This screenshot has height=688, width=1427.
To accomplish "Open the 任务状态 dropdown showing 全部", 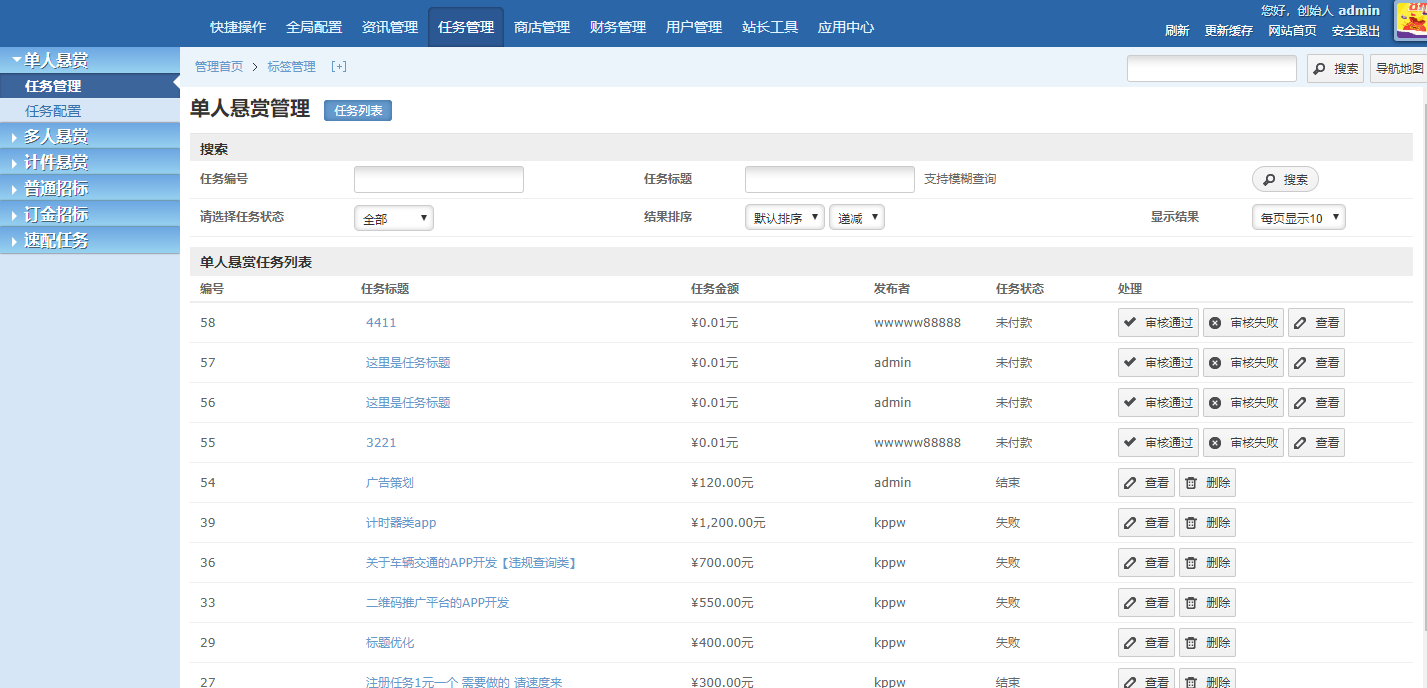I will click(x=393, y=217).
